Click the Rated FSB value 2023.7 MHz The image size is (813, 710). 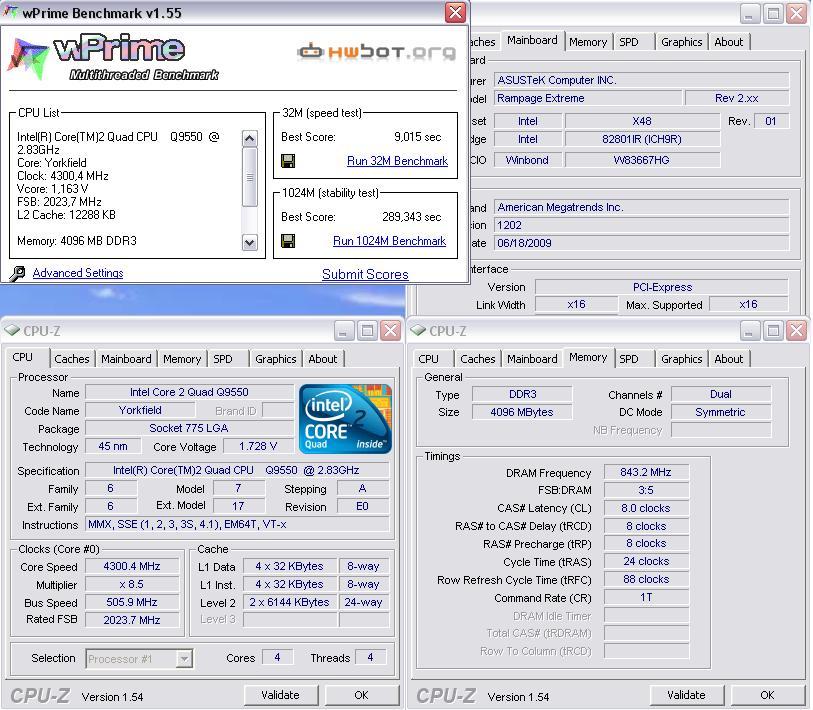click(132, 620)
